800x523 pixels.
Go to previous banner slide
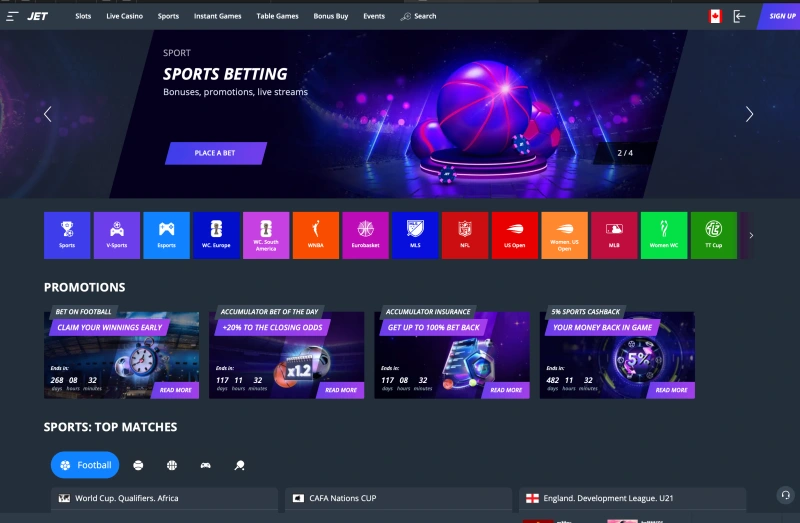click(47, 114)
